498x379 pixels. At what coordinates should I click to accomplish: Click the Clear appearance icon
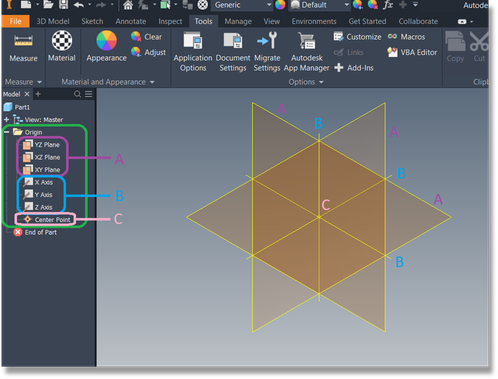tap(136, 36)
